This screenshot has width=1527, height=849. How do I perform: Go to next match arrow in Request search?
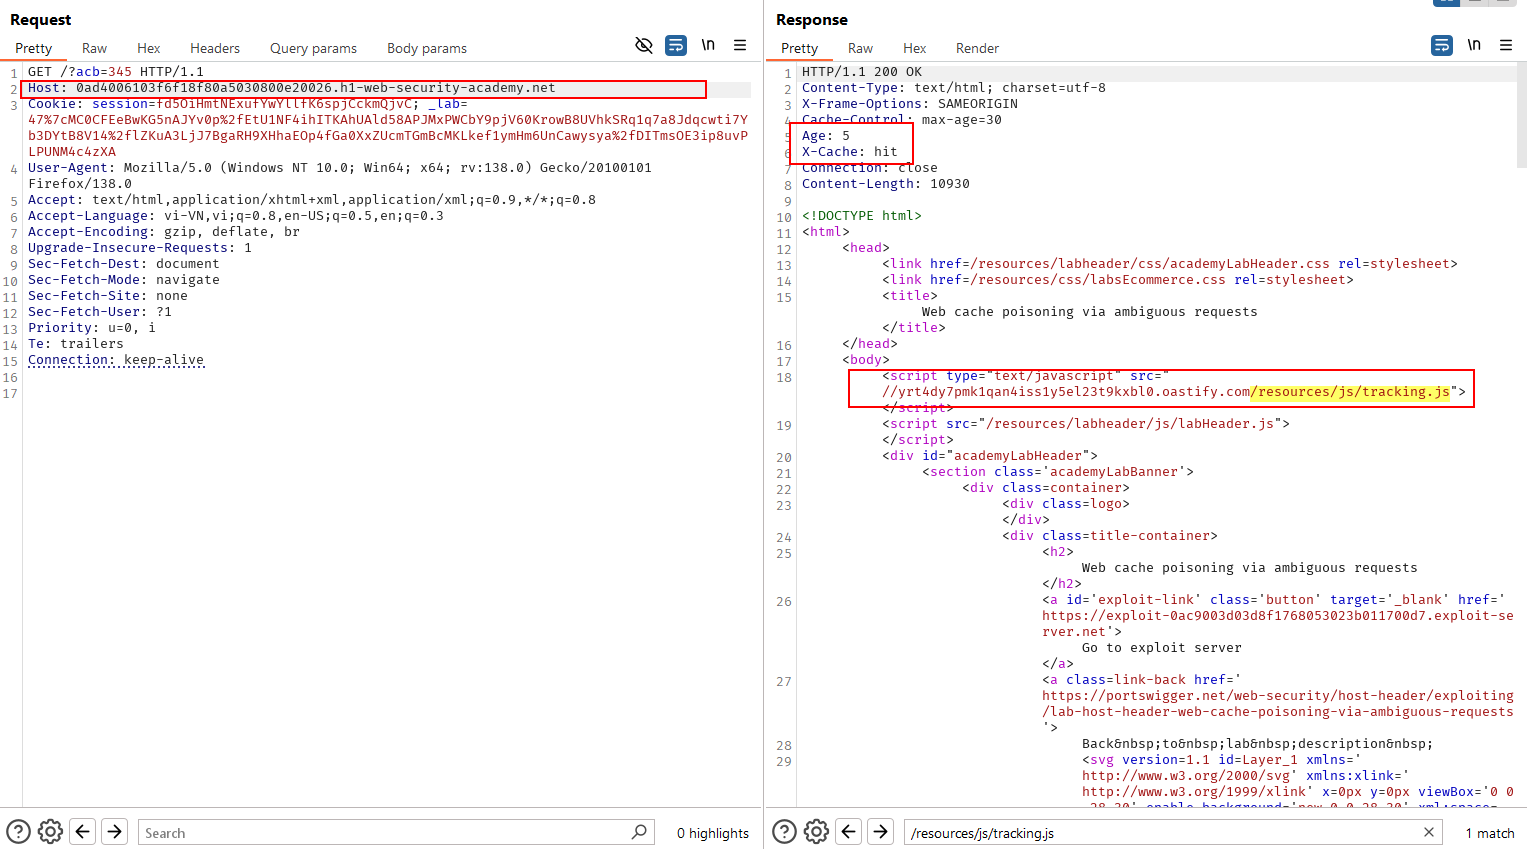(x=115, y=832)
